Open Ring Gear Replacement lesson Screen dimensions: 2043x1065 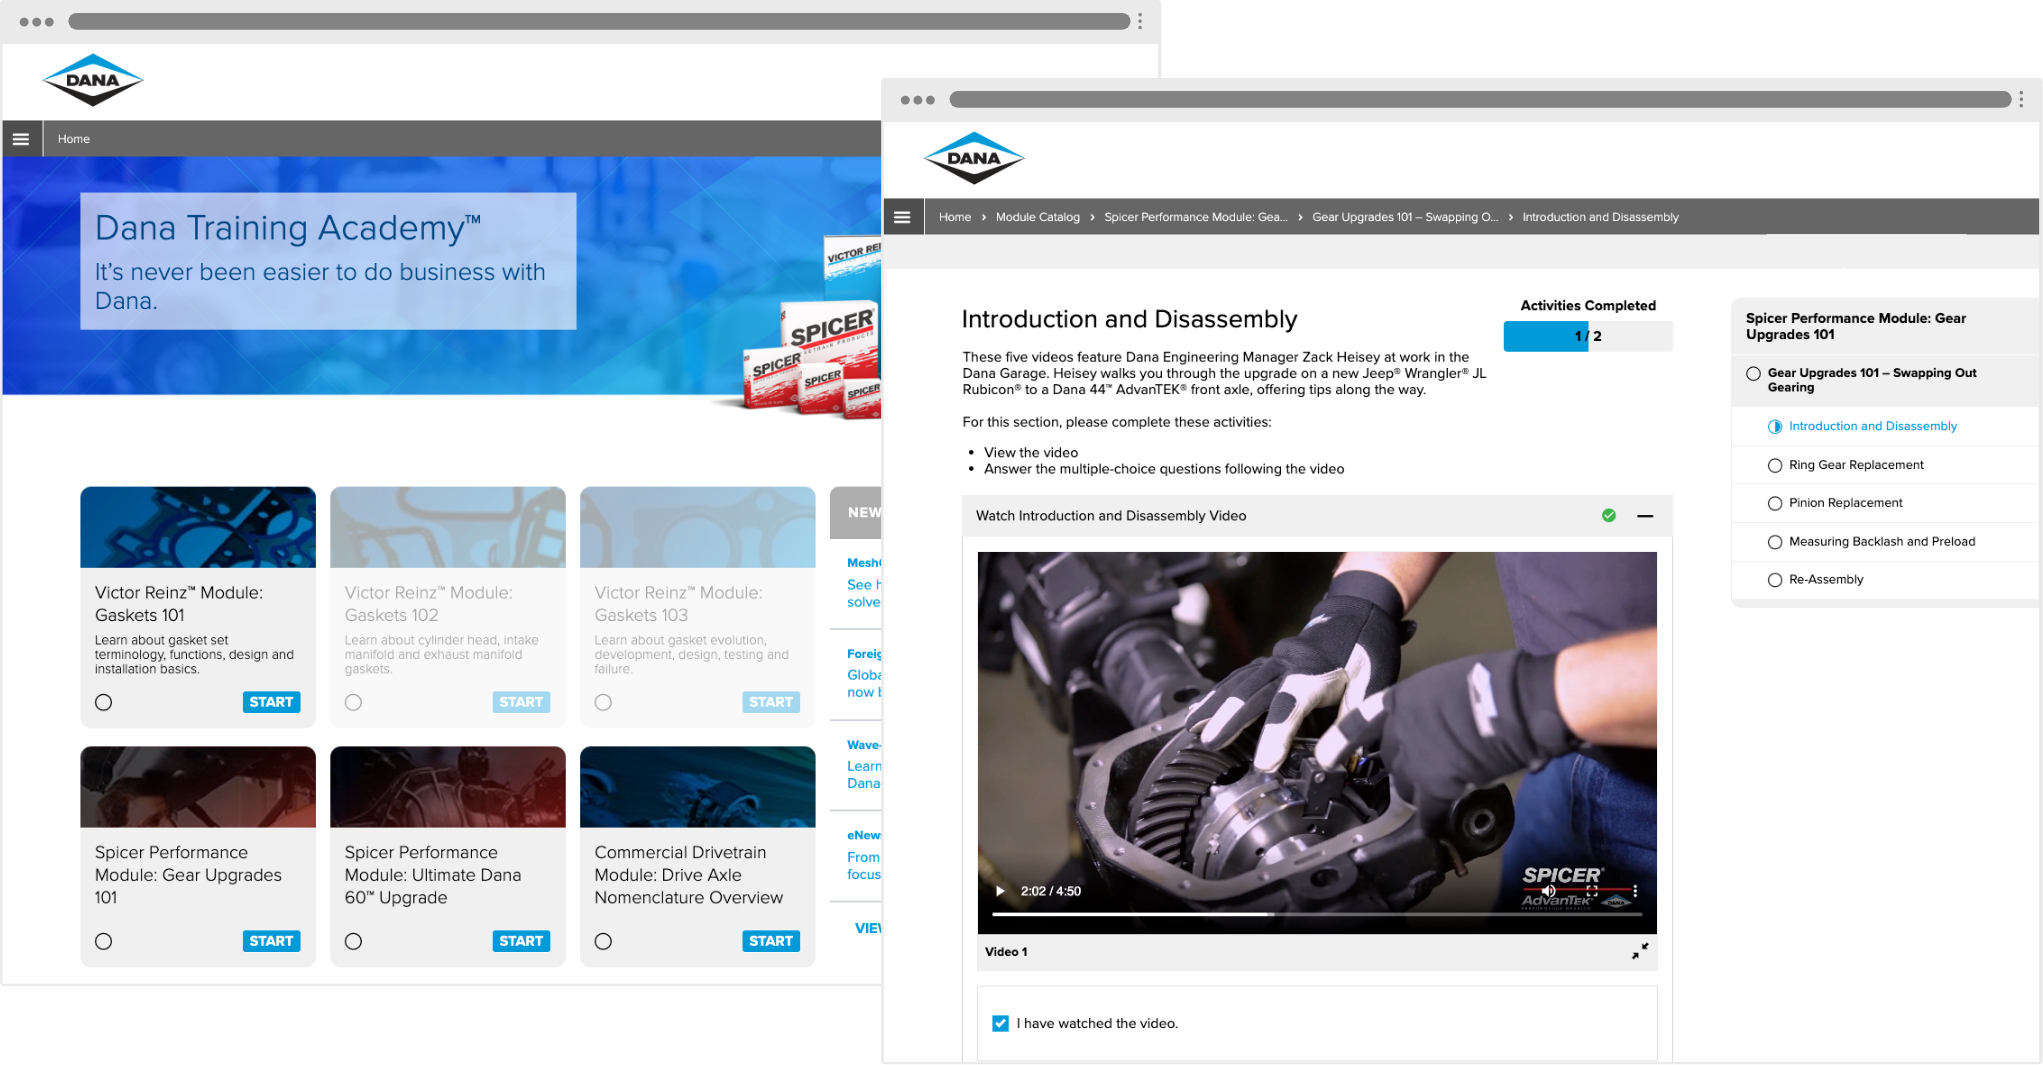tap(1856, 465)
